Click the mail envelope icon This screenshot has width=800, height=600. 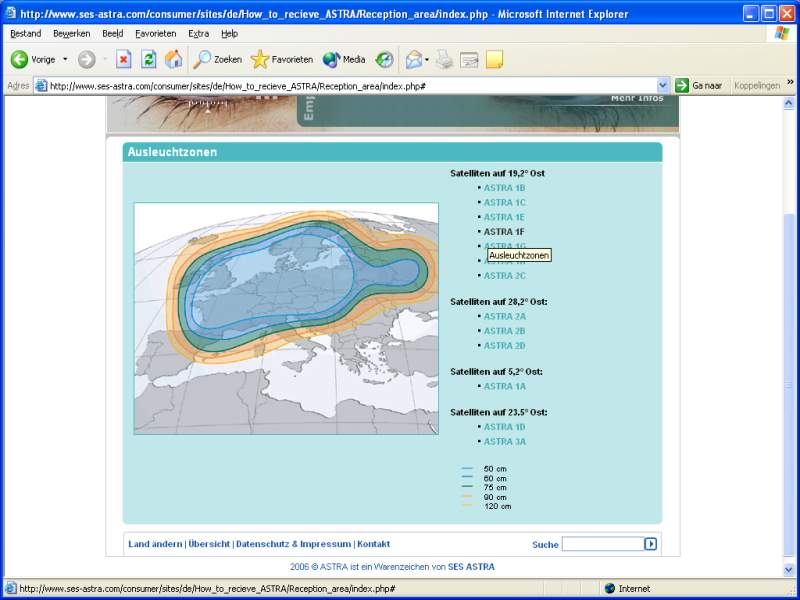pyautogui.click(x=414, y=60)
